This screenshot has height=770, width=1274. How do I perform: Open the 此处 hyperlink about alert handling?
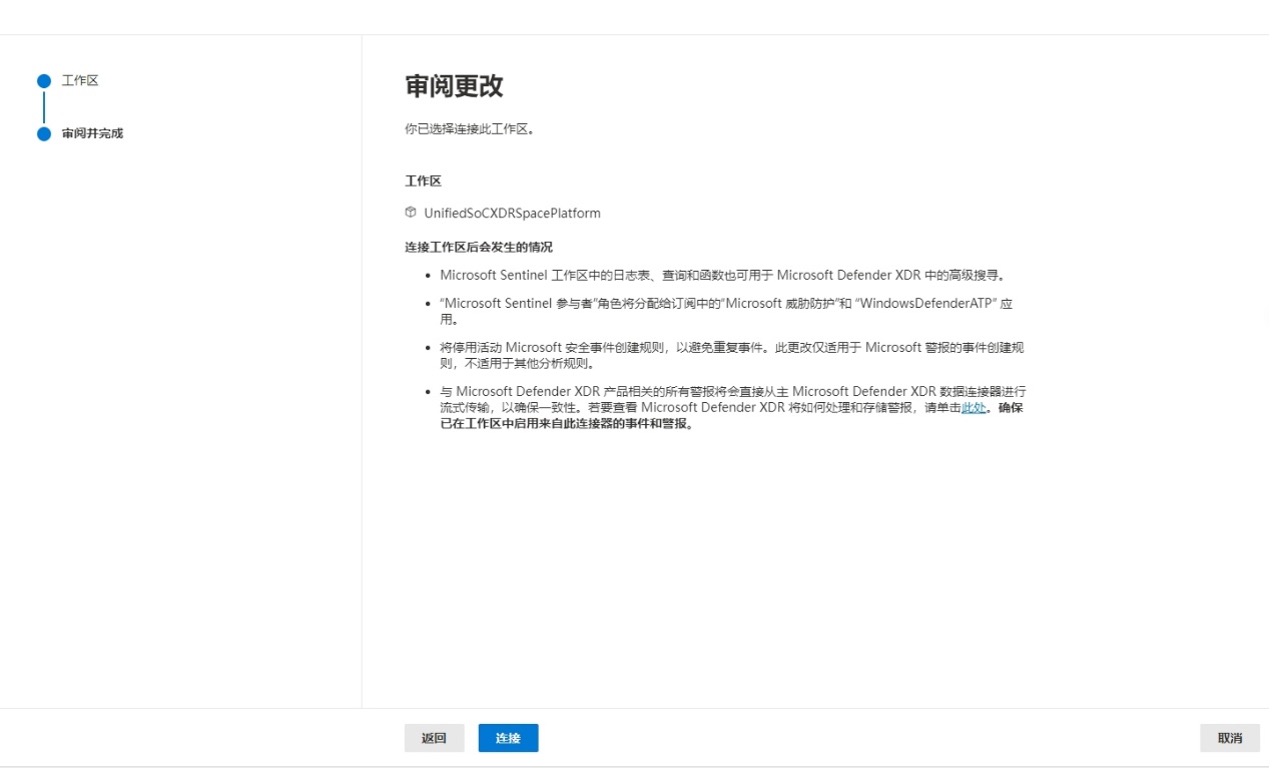point(974,408)
